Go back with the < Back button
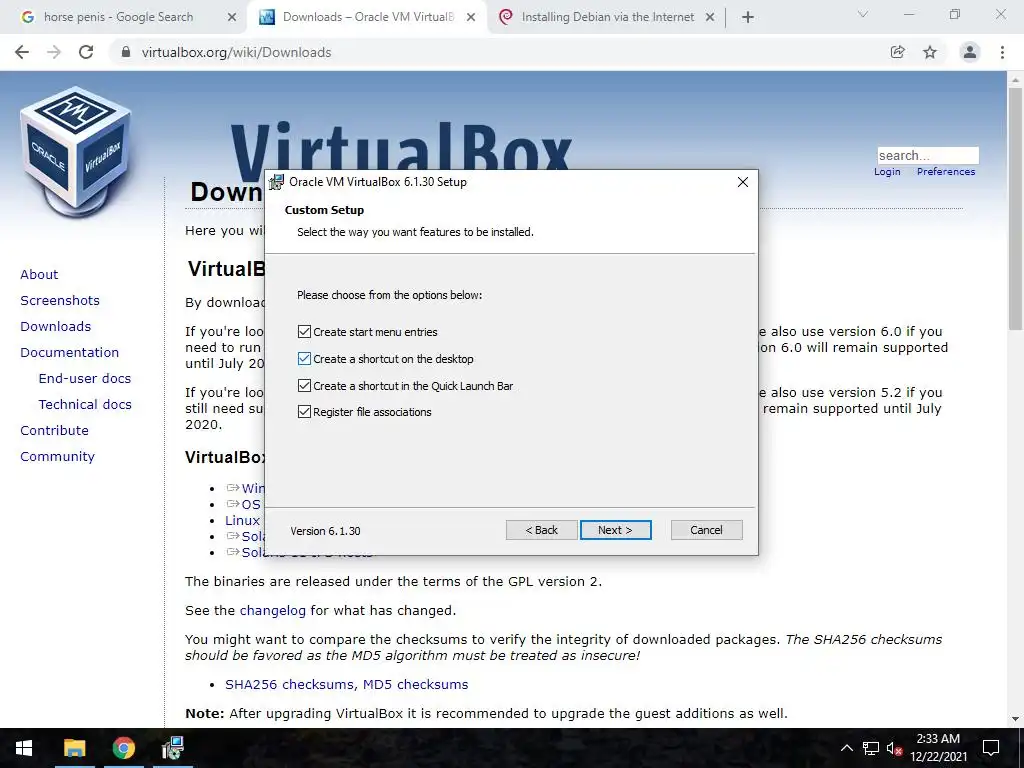Screen dimensions: 1024x768 click(541, 530)
